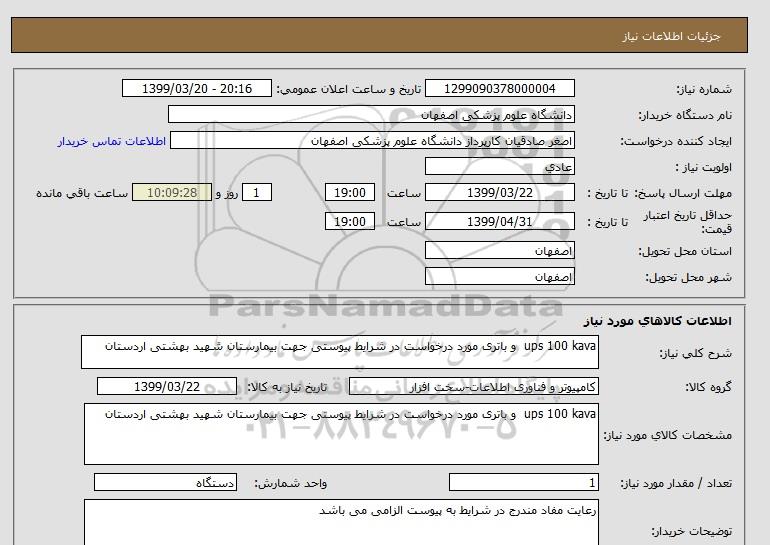The height and width of the screenshot is (545, 770).
Task: Click the goods need date field 1399/03/22
Action: click(x=167, y=386)
